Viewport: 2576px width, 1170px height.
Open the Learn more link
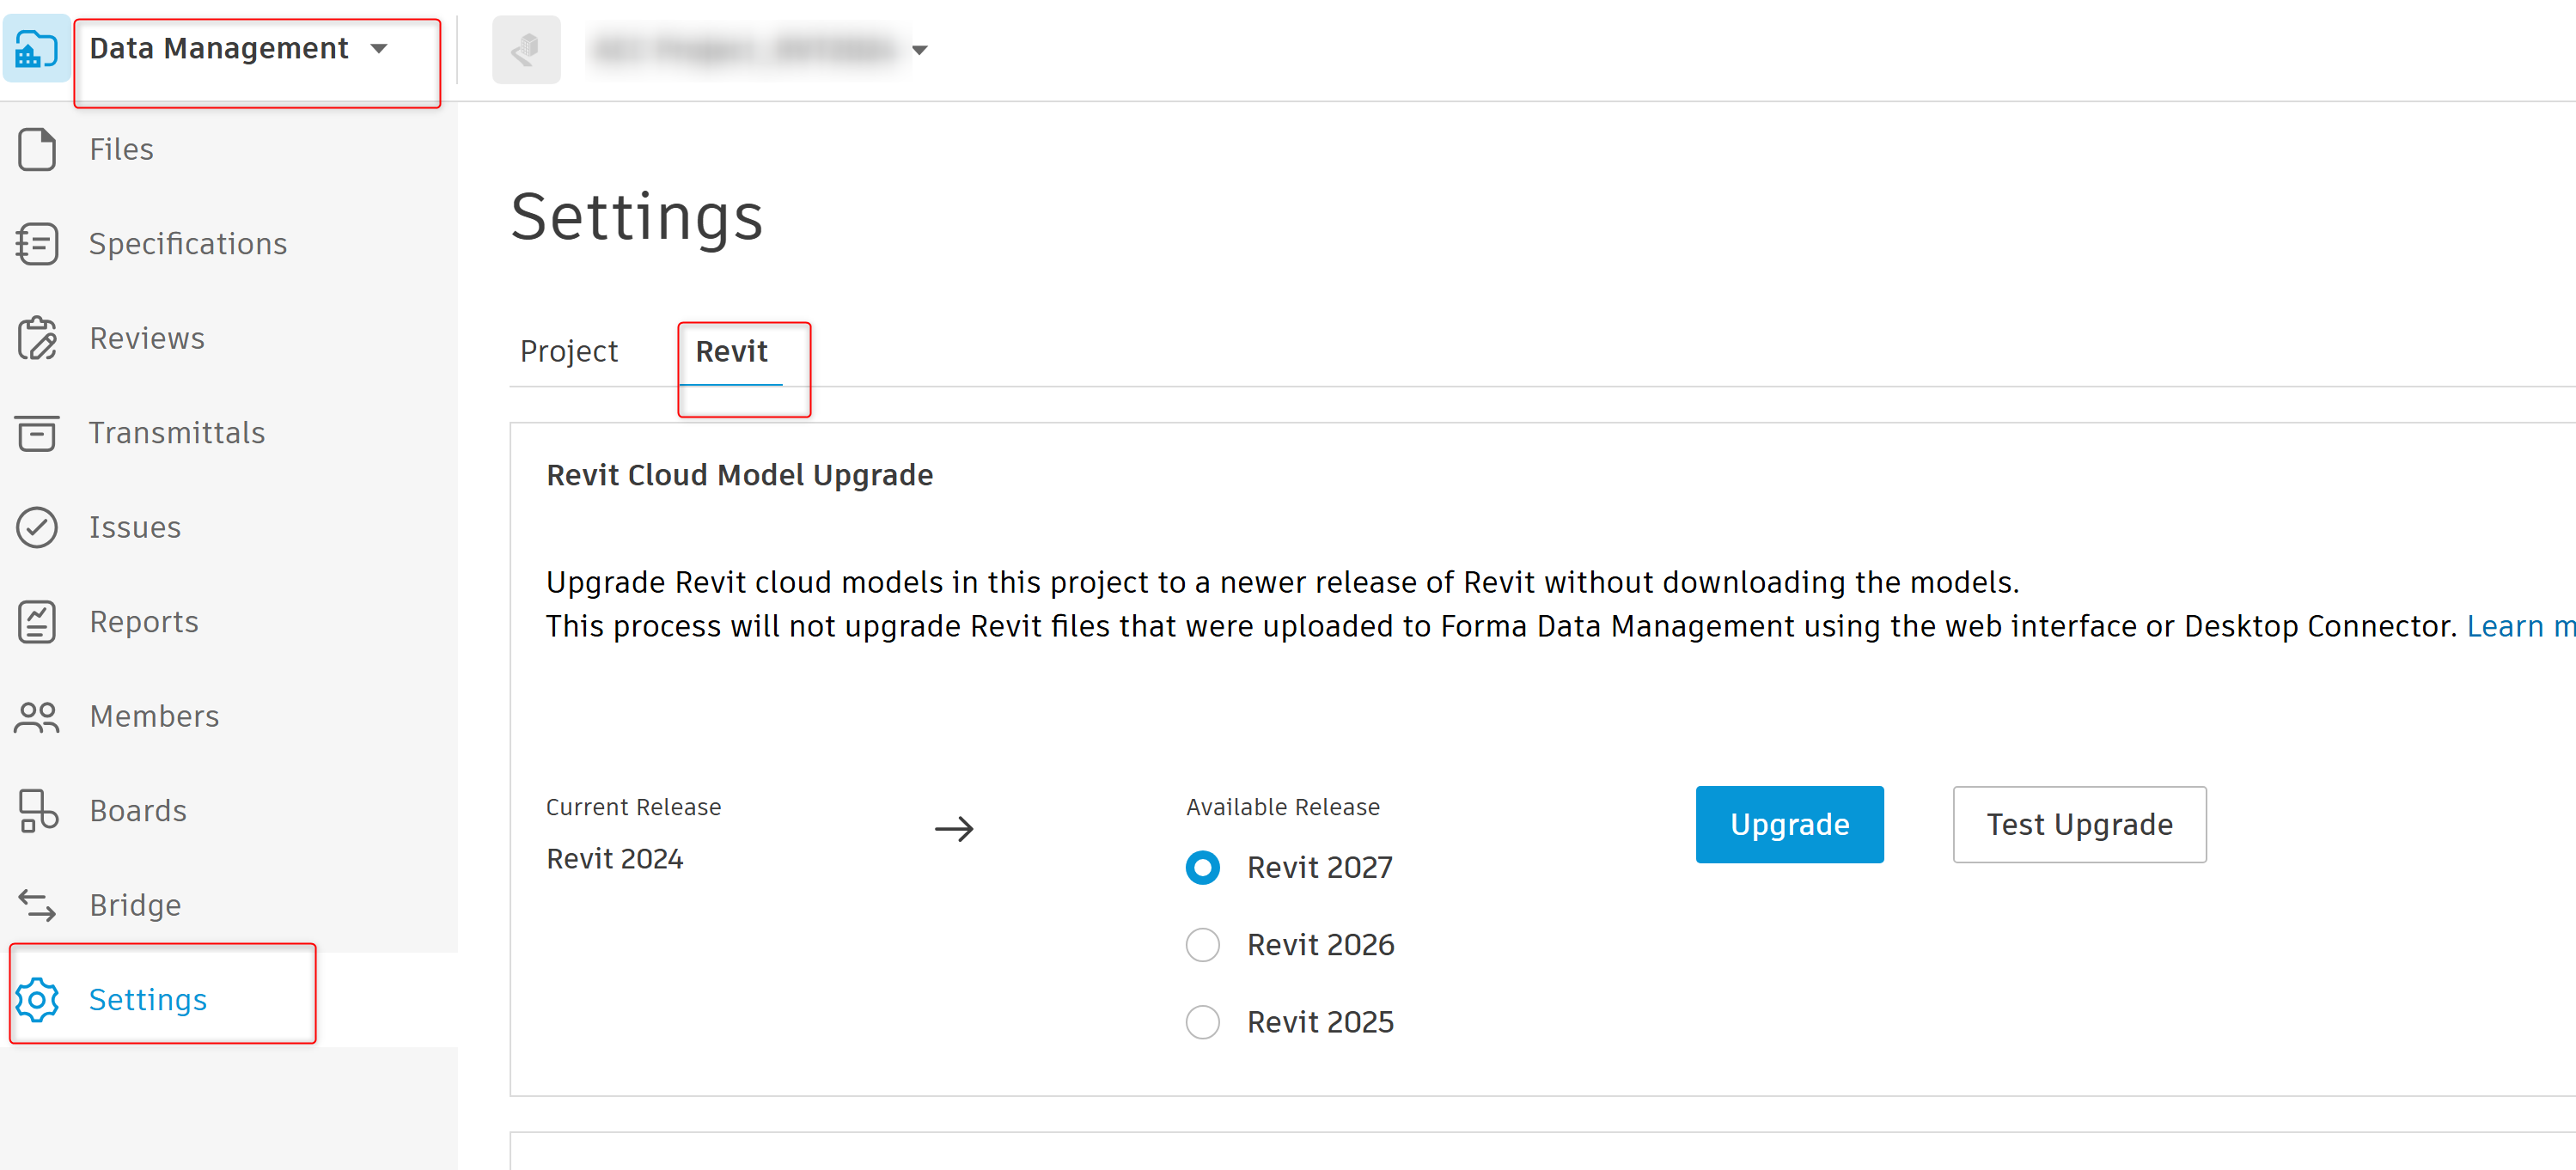coord(2521,626)
